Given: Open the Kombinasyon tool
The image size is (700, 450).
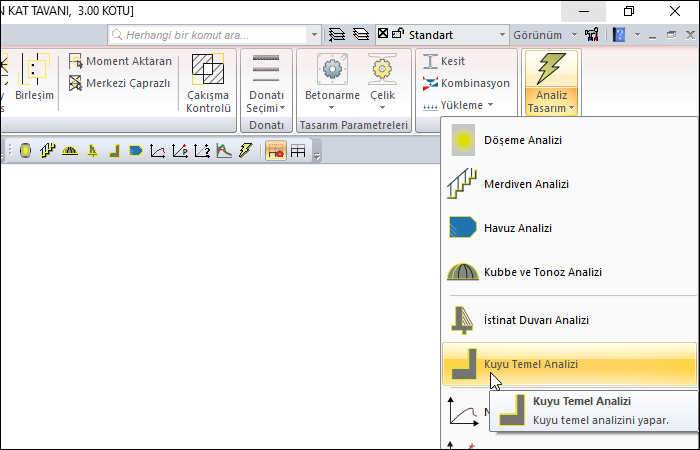Looking at the screenshot, I should click(x=466, y=83).
